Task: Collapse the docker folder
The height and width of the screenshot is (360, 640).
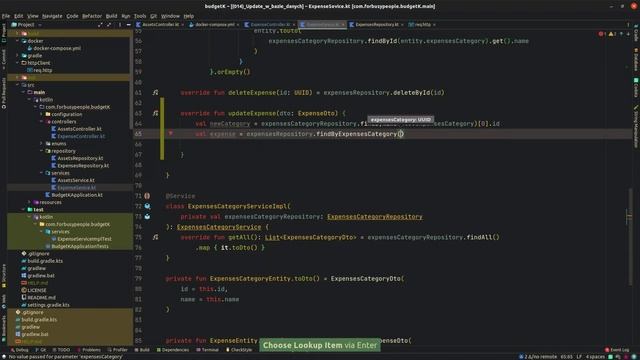Action: (x=17, y=41)
